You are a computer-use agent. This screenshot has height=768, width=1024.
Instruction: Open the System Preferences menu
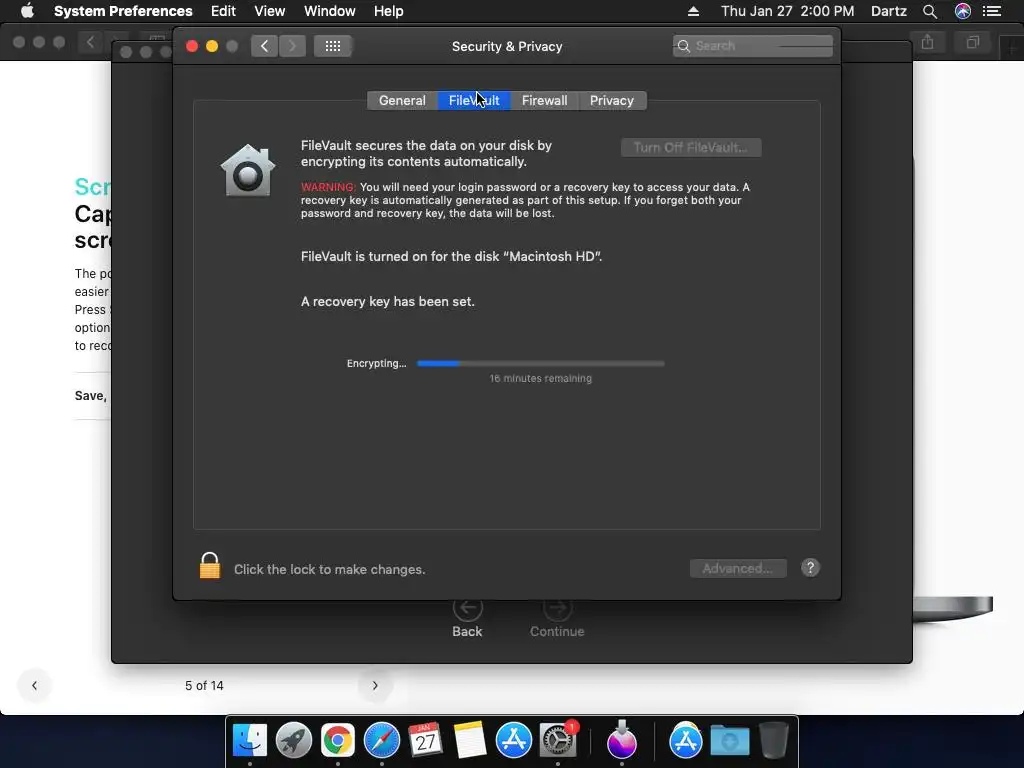123,11
